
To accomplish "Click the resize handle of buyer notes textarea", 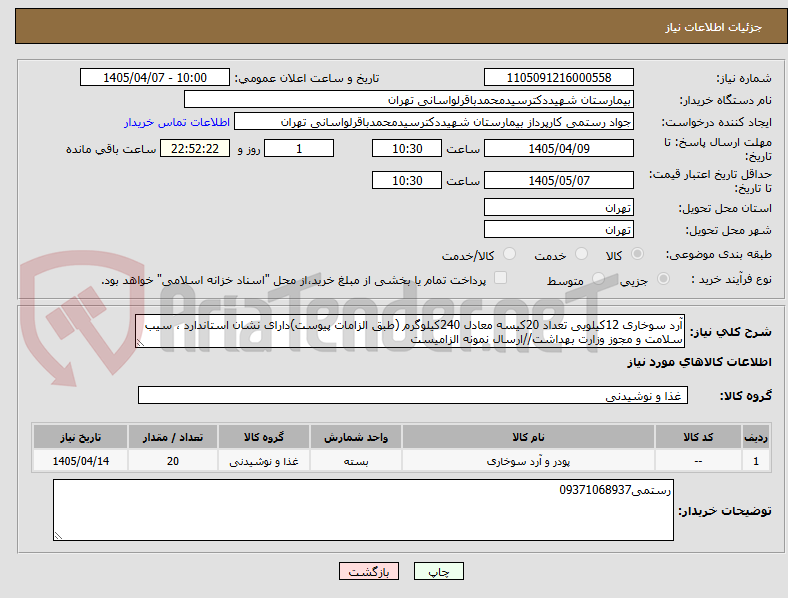I will 58,536.
